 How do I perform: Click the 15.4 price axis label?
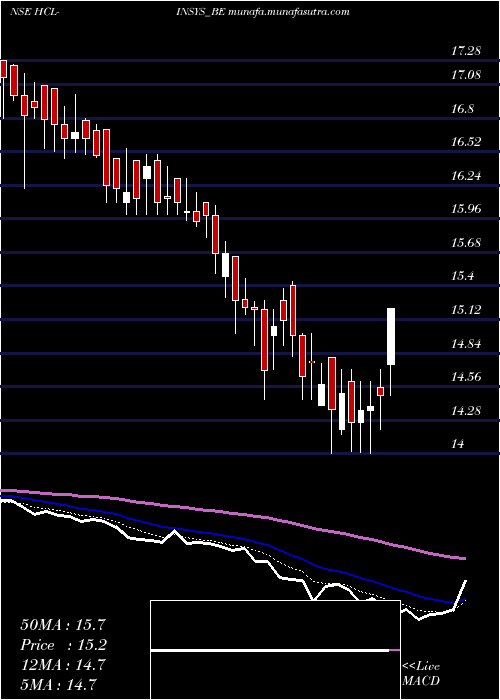462,276
